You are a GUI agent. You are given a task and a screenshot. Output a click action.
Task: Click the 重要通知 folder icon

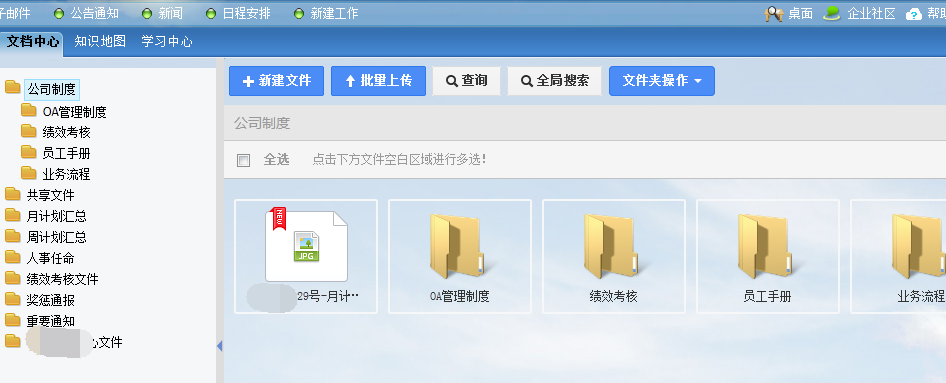(x=13, y=320)
